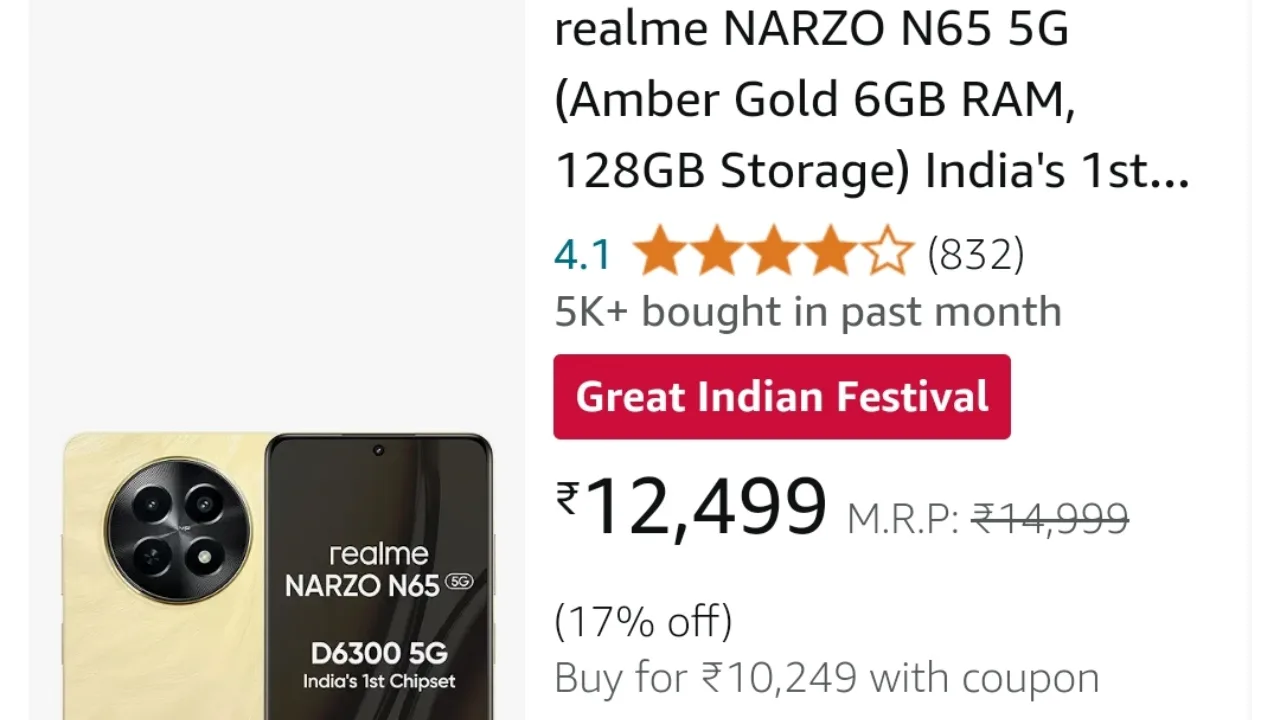Screen dimensions: 1280x720
Task: Click the front phone's punch-hole camera on image
Action: [378, 451]
